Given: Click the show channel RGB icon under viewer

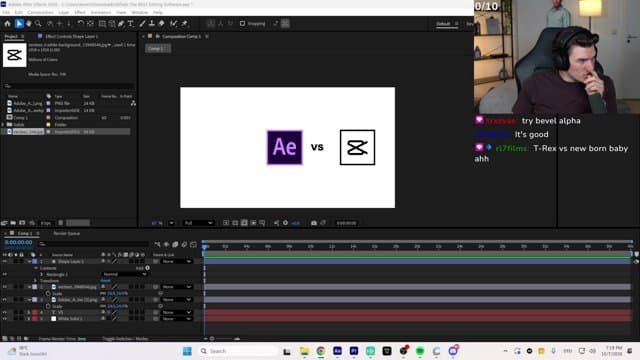Looking at the screenshot, I should pos(276,223).
